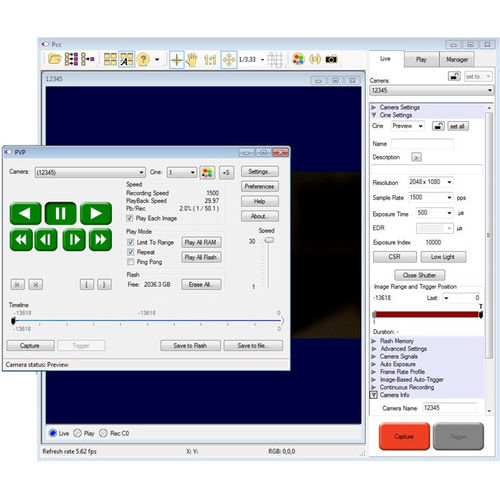The image size is (500, 500).
Task: Uncheck the Repeat checkbox
Action: (131, 252)
